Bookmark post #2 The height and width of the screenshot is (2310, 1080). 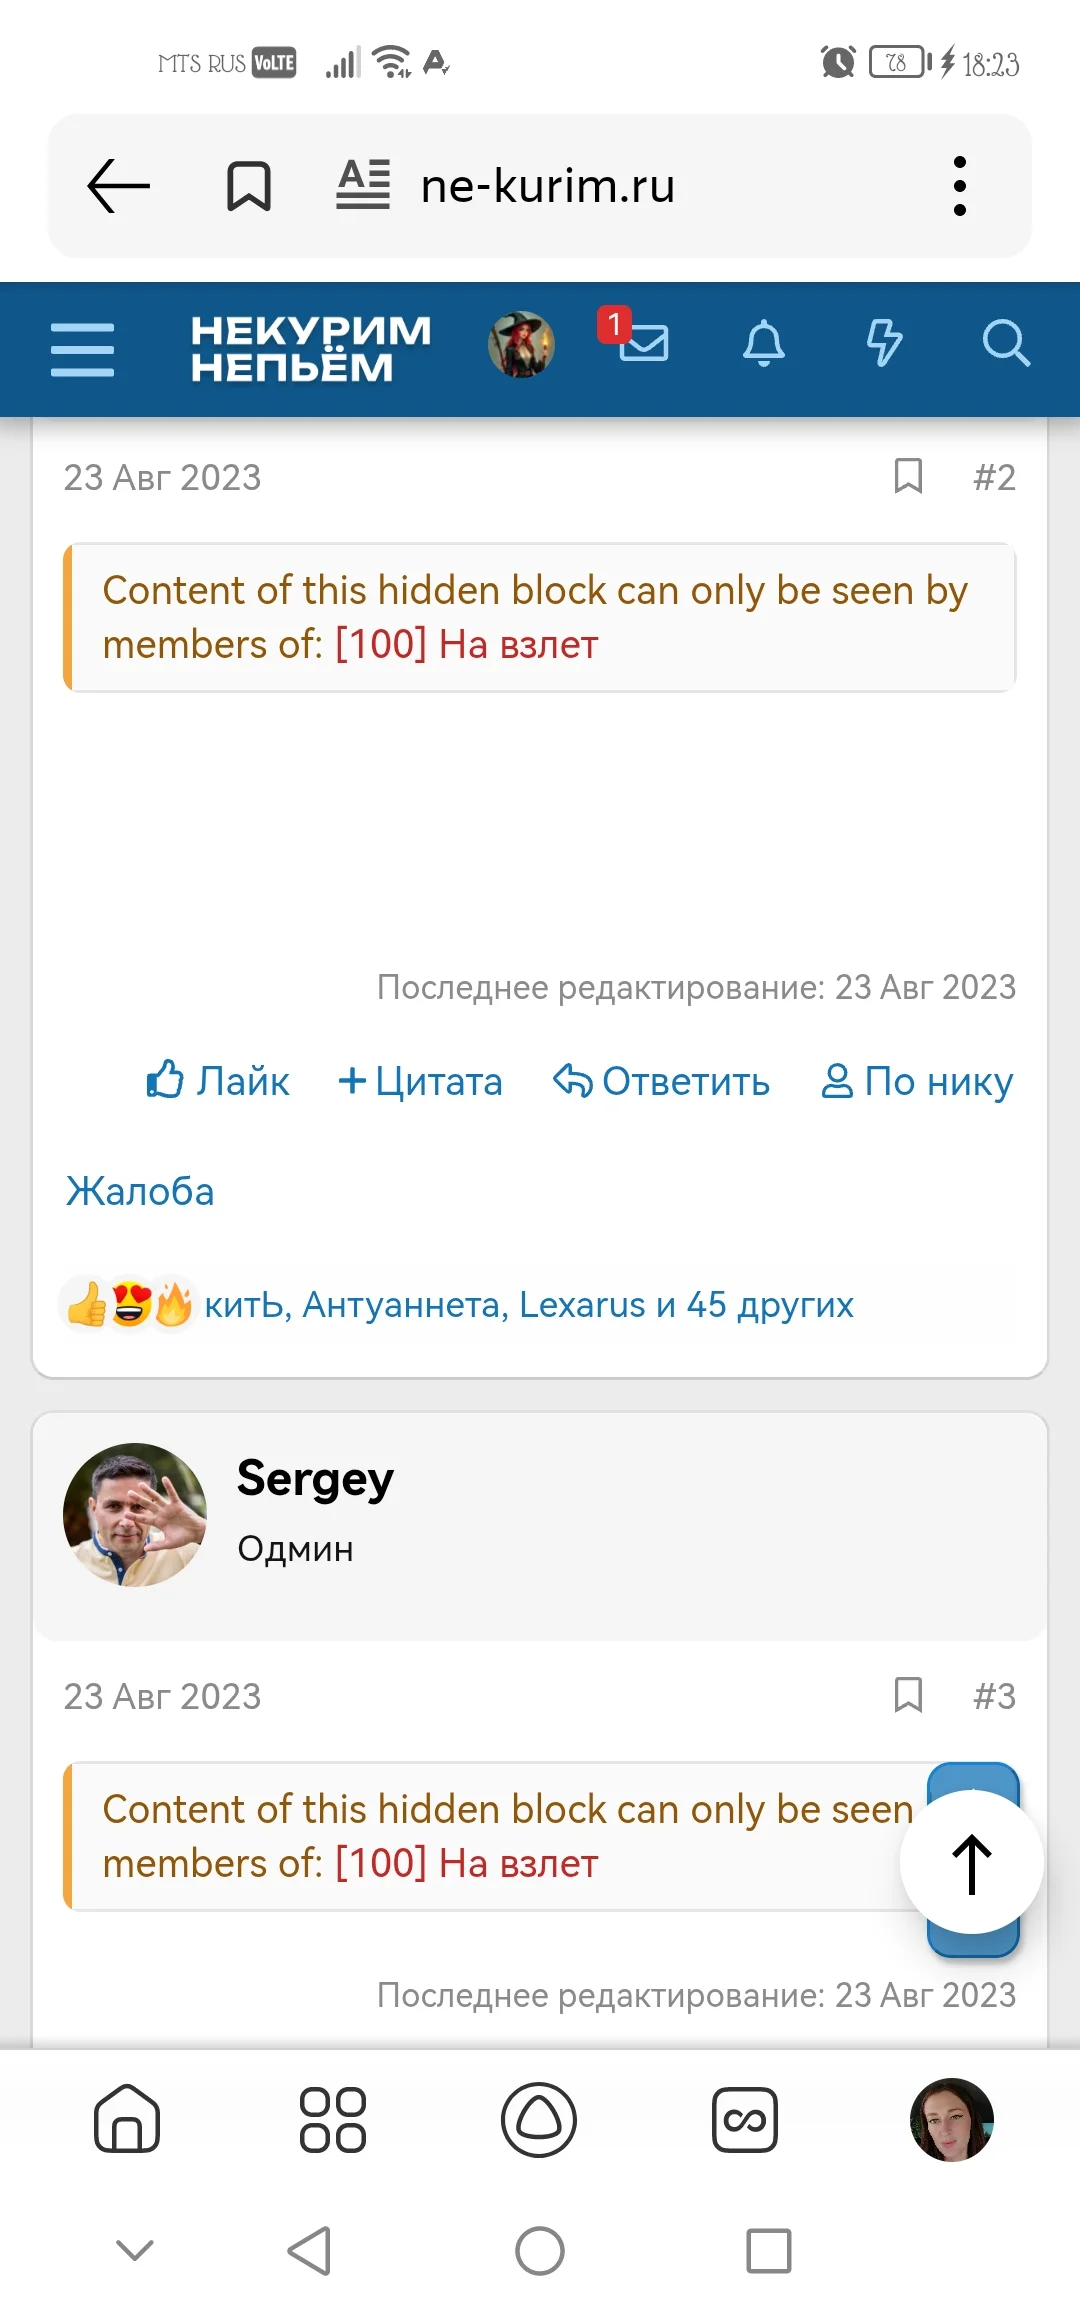pos(908,477)
